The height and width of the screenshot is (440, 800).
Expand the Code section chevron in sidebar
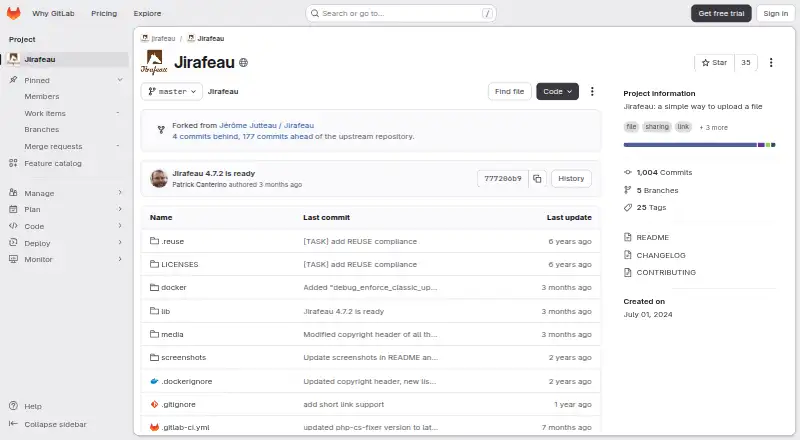(x=120, y=226)
